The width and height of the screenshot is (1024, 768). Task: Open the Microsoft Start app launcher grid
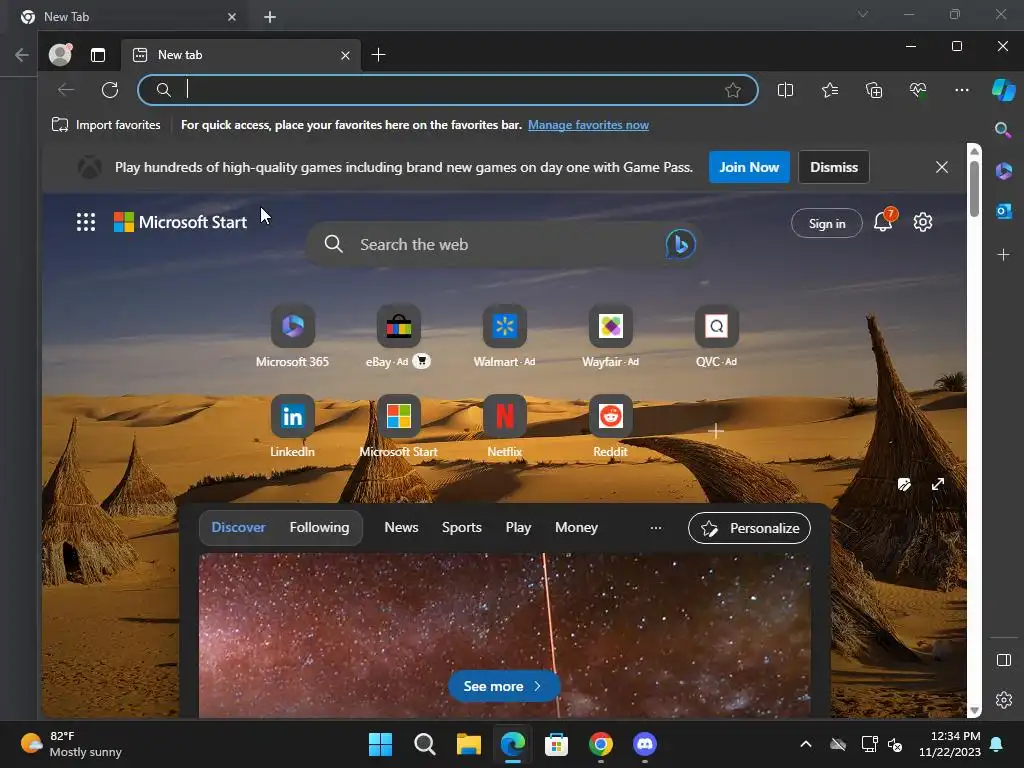86,222
